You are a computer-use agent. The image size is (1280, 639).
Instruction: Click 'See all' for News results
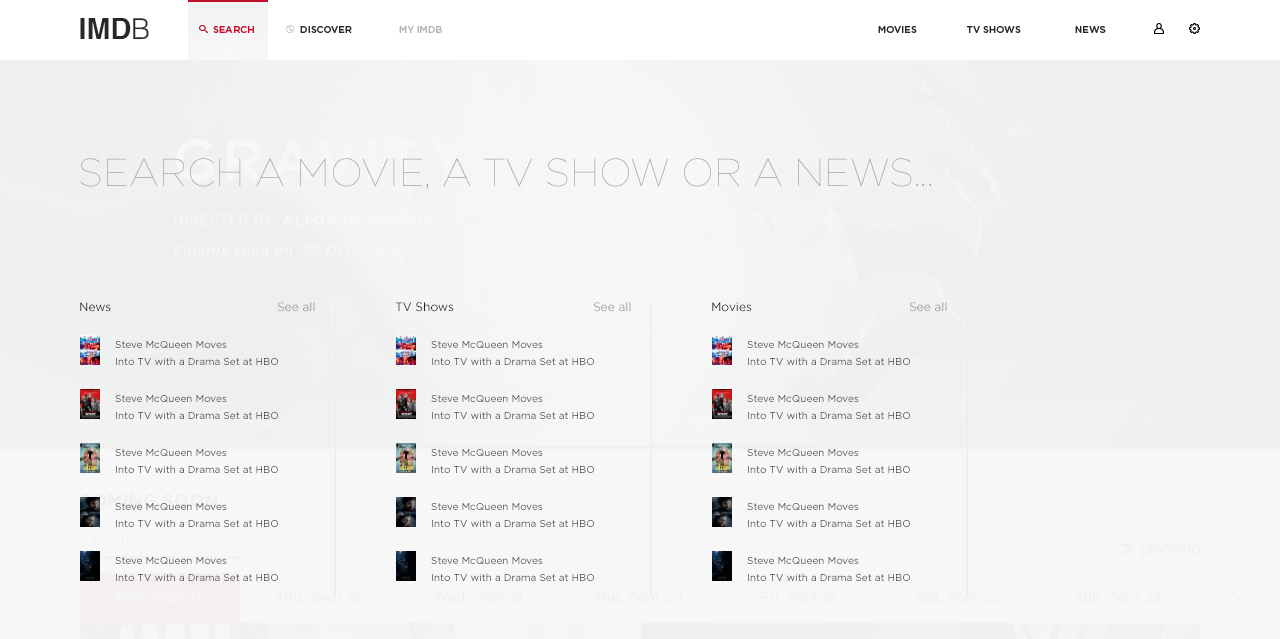coord(296,307)
